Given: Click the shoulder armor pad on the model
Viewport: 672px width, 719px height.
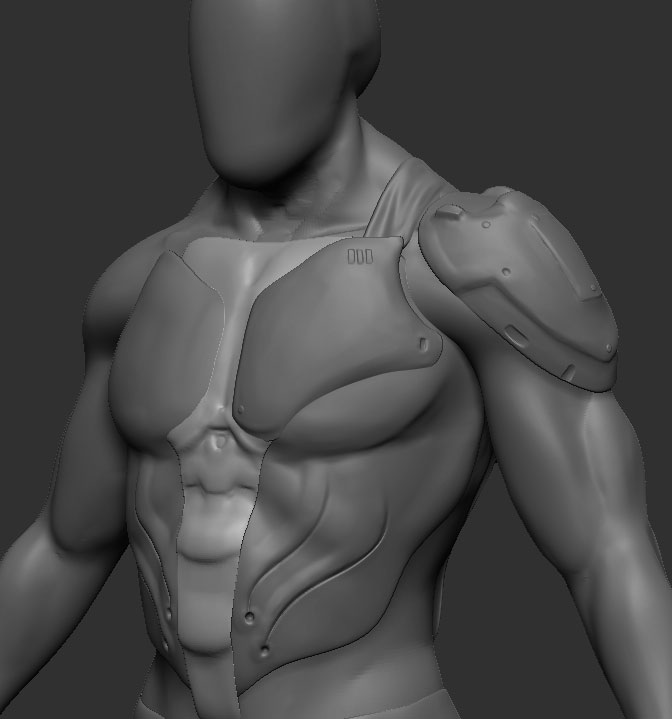Looking at the screenshot, I should (518, 287).
